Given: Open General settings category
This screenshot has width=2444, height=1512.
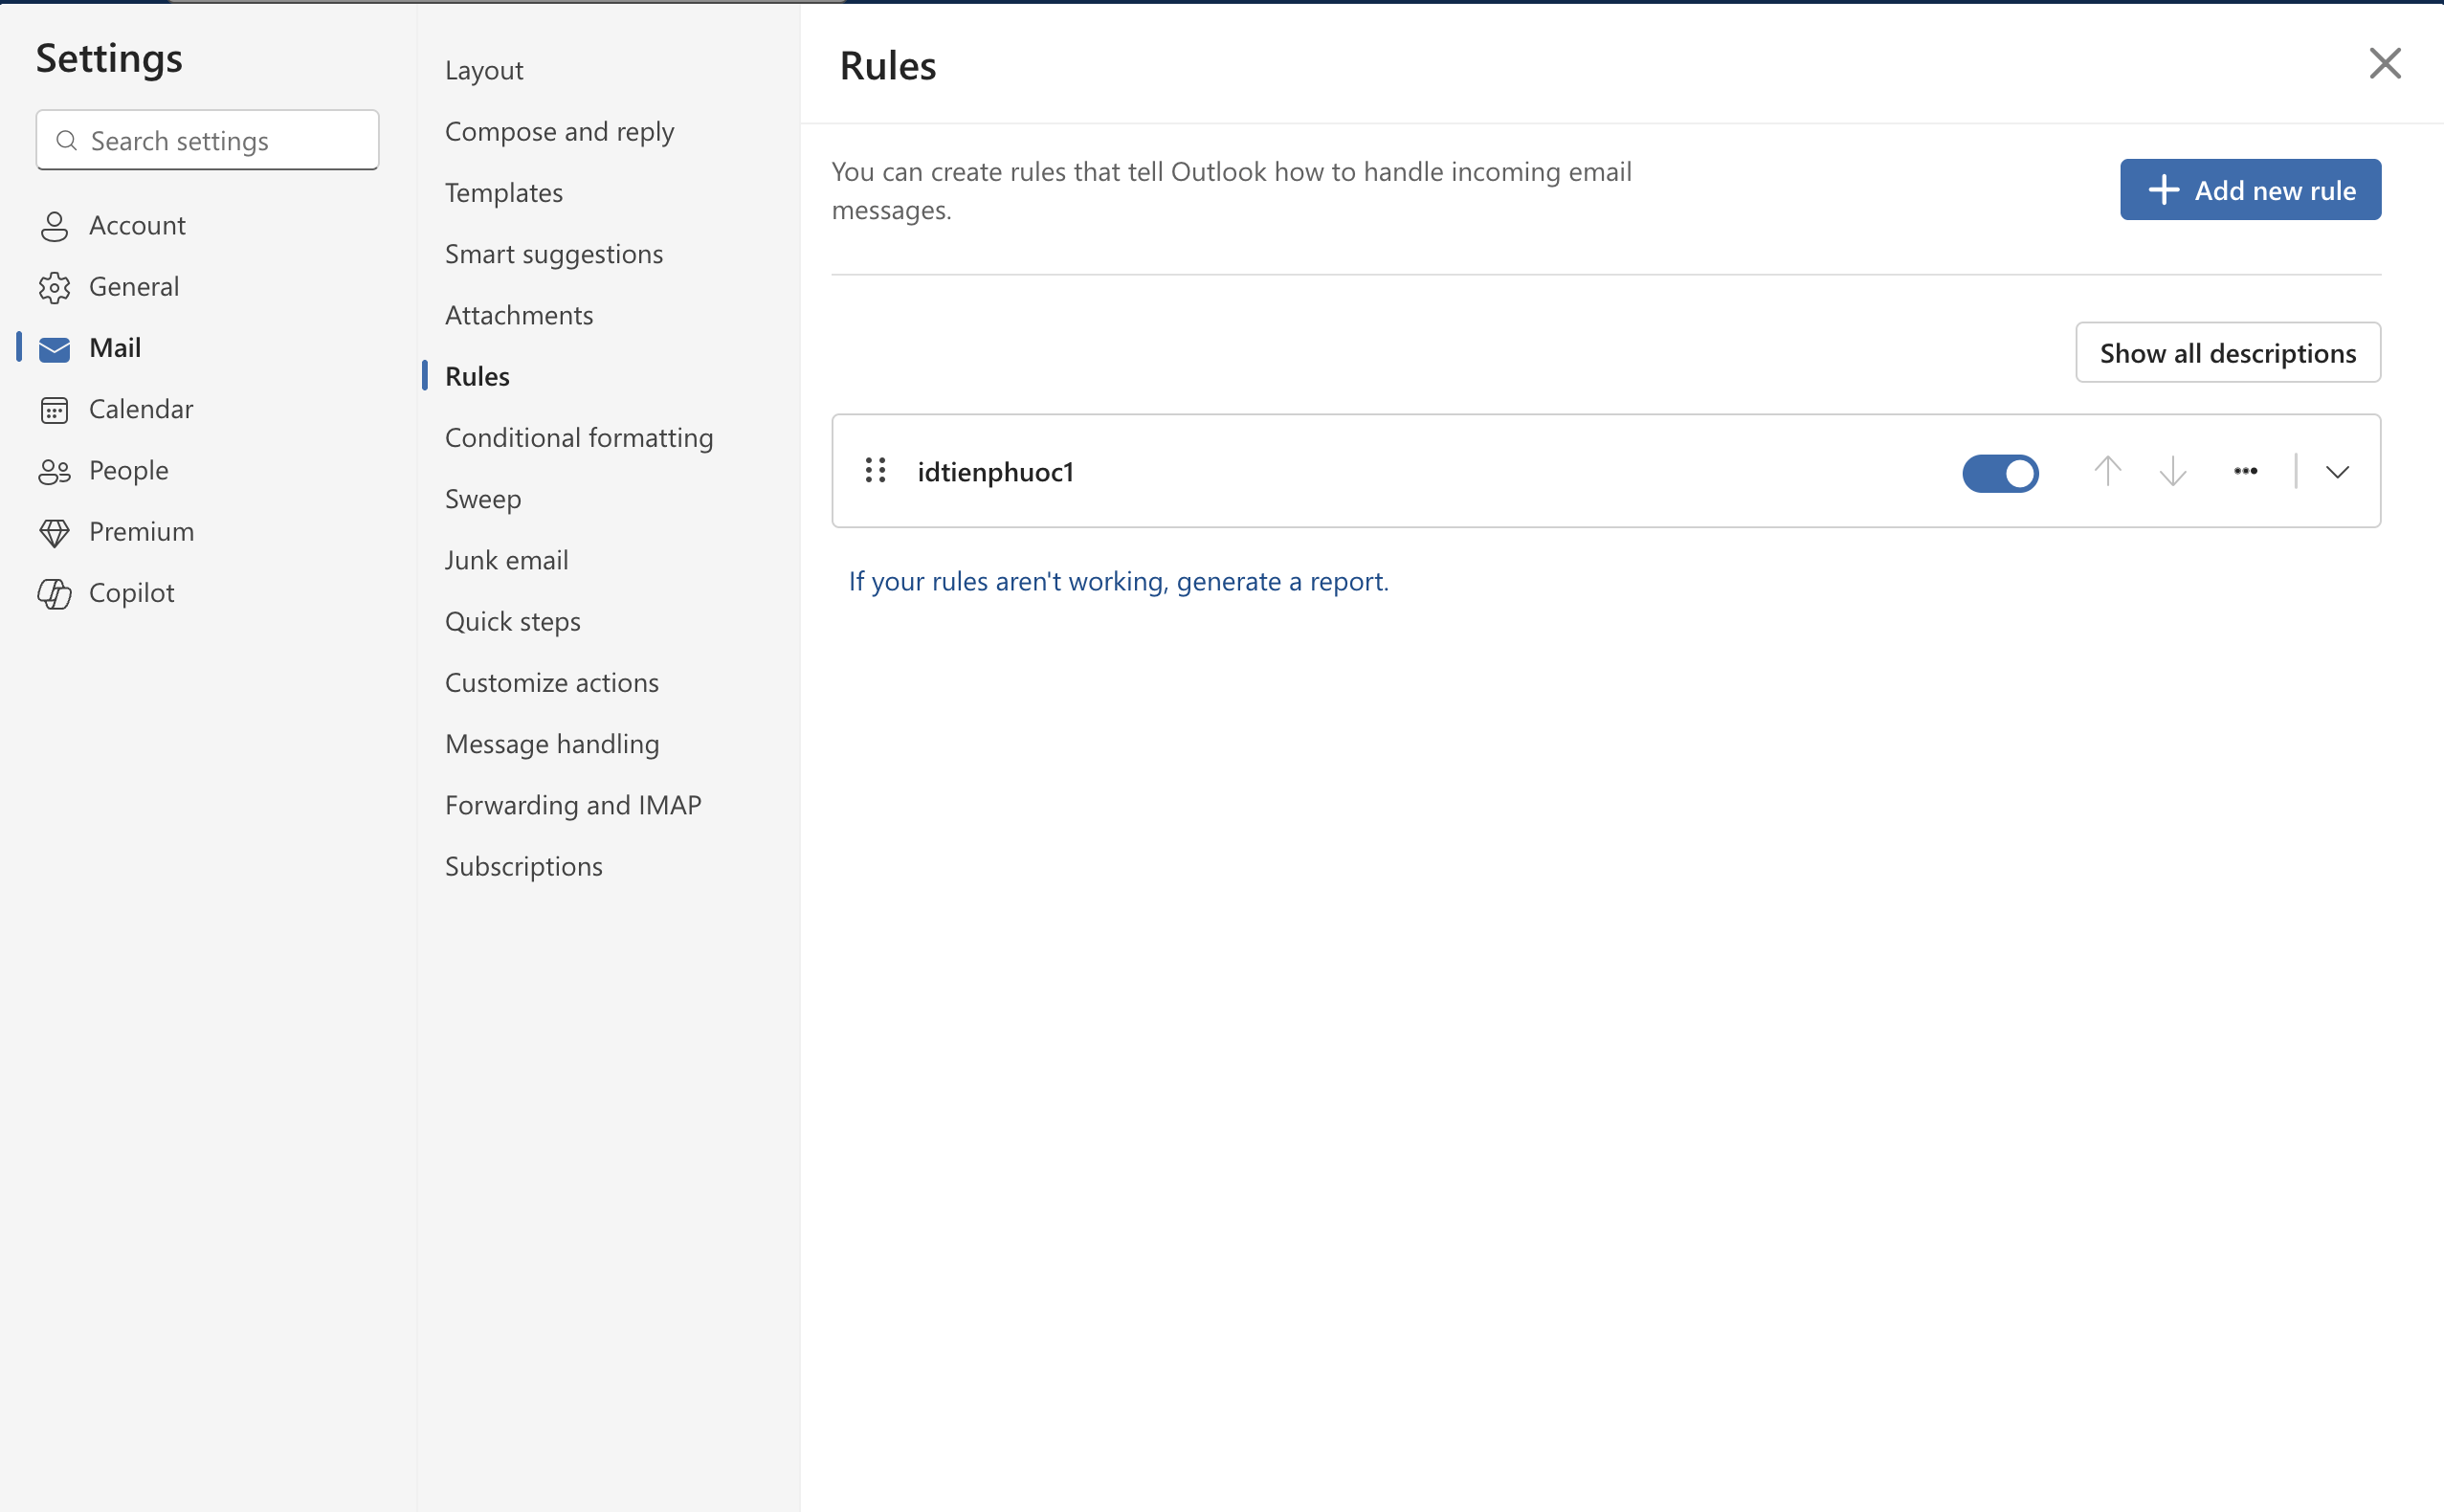Looking at the screenshot, I should point(134,287).
